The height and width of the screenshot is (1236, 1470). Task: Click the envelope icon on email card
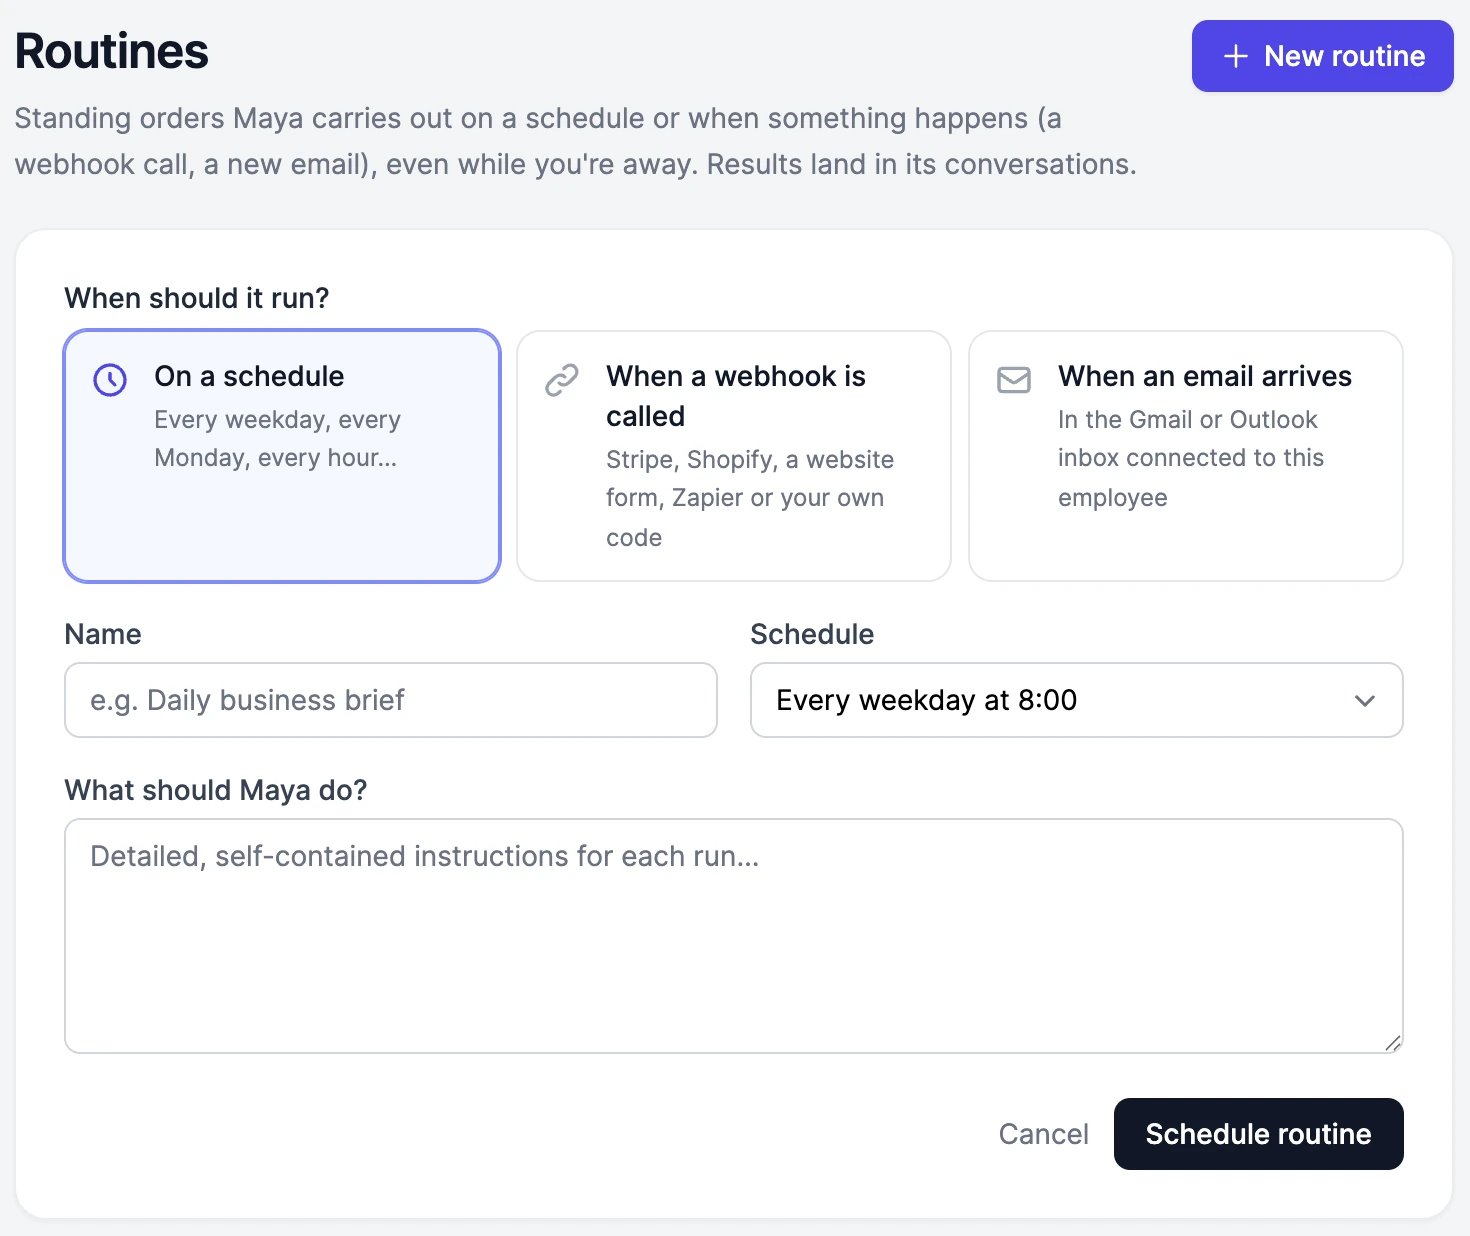(x=1014, y=380)
